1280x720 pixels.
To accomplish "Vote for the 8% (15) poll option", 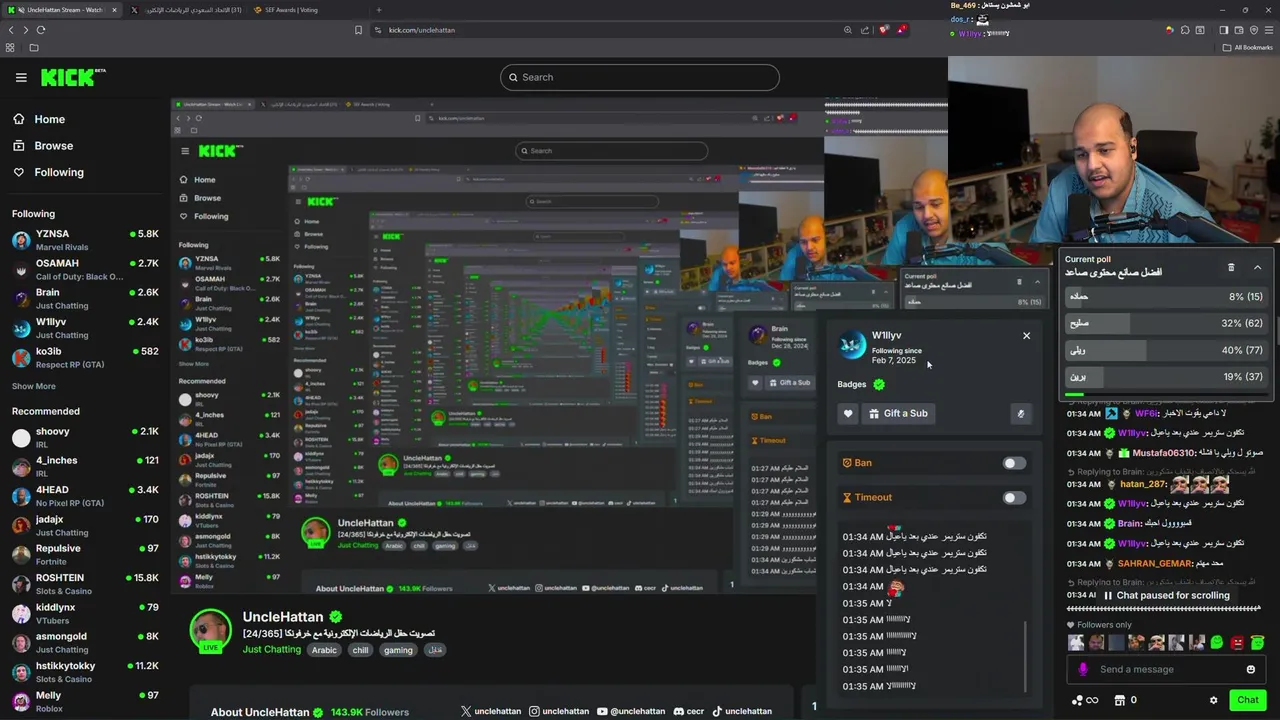I will pyautogui.click(x=1166, y=296).
